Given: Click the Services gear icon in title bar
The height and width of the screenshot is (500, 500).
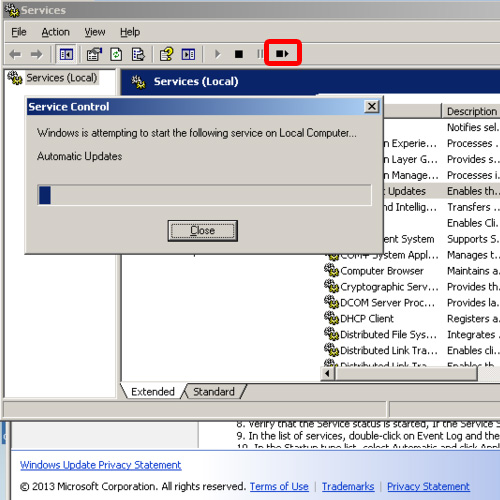Looking at the screenshot, I should 12,10.
